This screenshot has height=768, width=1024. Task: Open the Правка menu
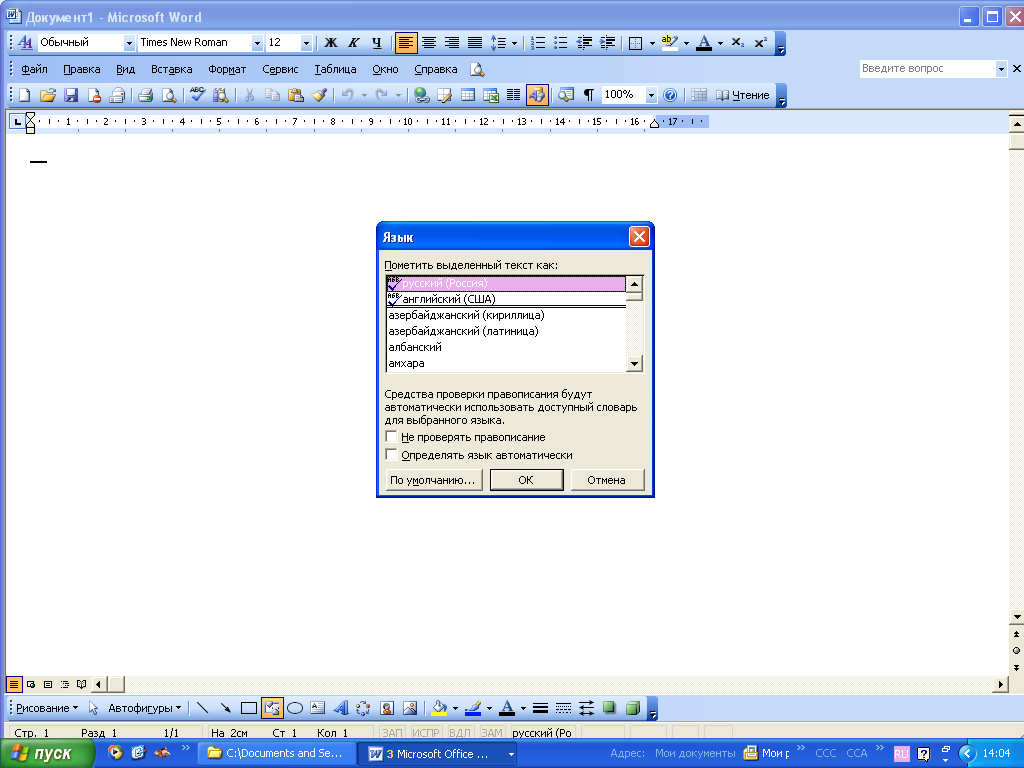(x=82, y=69)
